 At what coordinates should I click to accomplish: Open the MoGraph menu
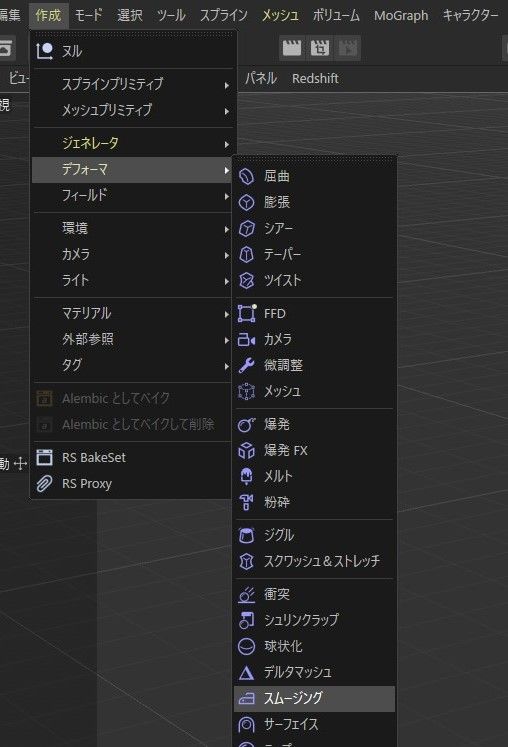(401, 15)
